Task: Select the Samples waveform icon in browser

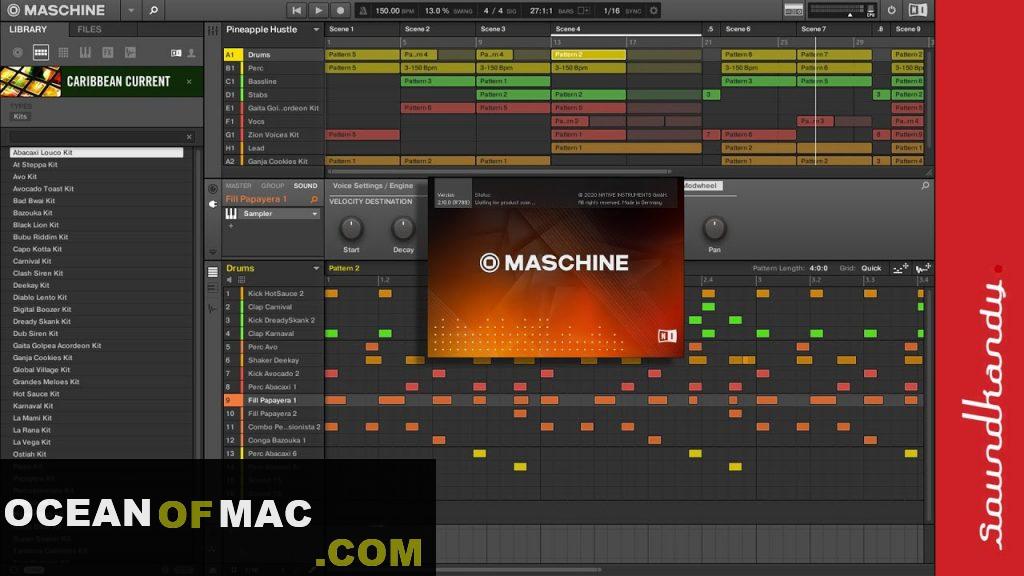Action: point(130,53)
